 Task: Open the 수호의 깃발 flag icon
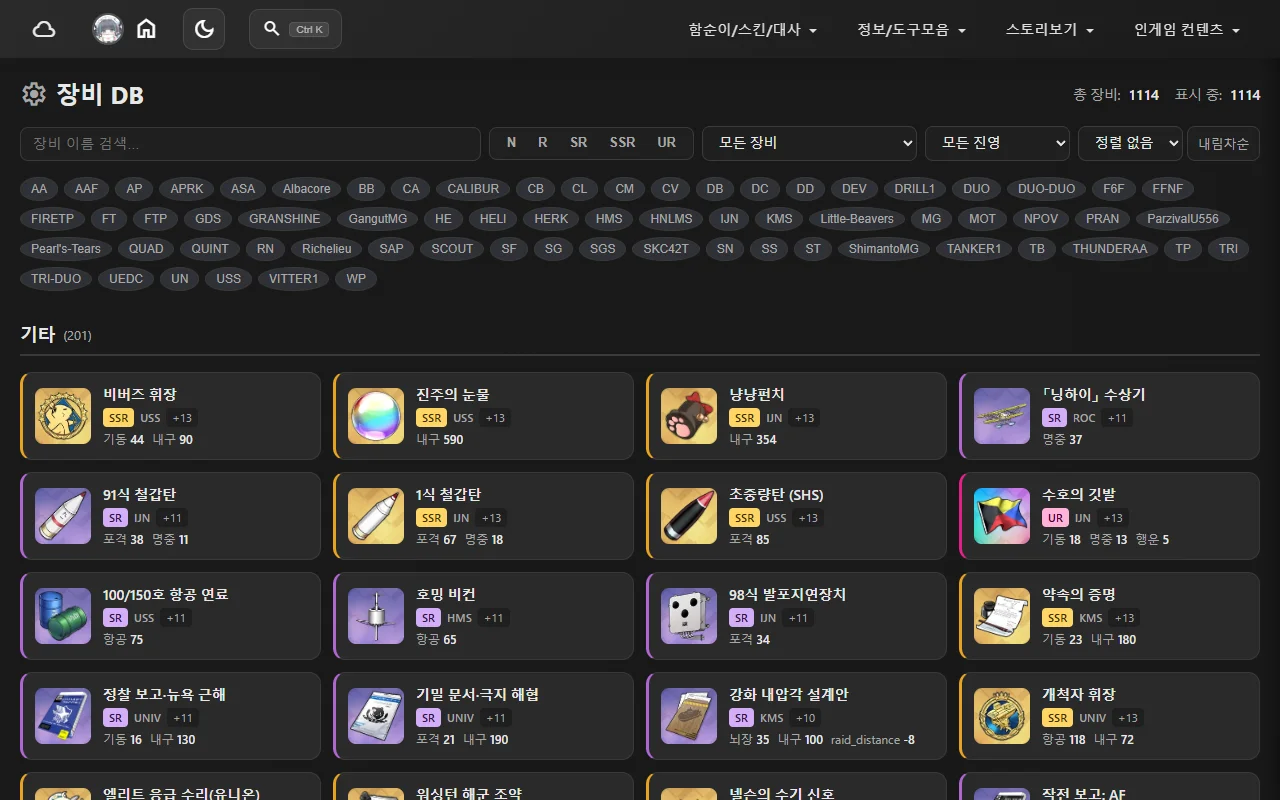click(1002, 516)
